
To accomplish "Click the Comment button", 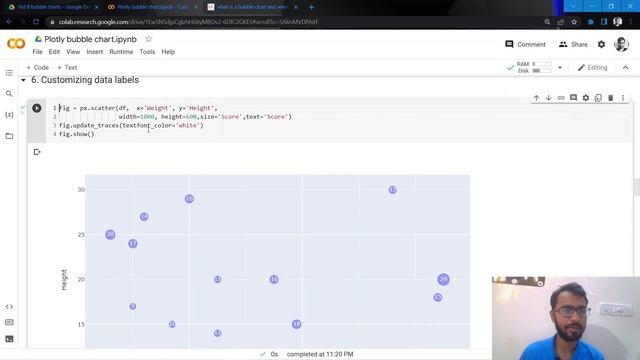I will [525, 44].
